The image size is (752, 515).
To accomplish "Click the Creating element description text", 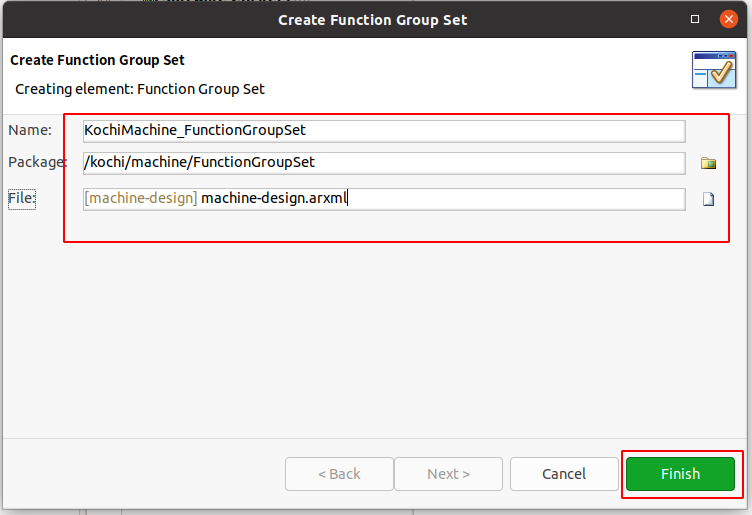I will pos(140,89).
